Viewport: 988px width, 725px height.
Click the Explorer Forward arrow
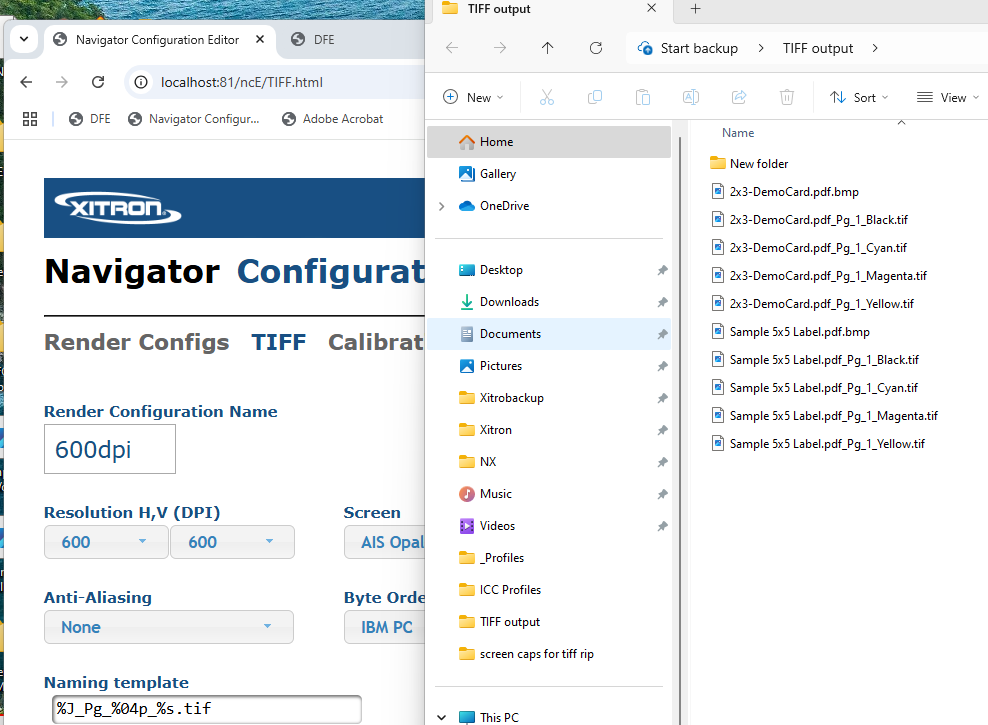[x=500, y=48]
